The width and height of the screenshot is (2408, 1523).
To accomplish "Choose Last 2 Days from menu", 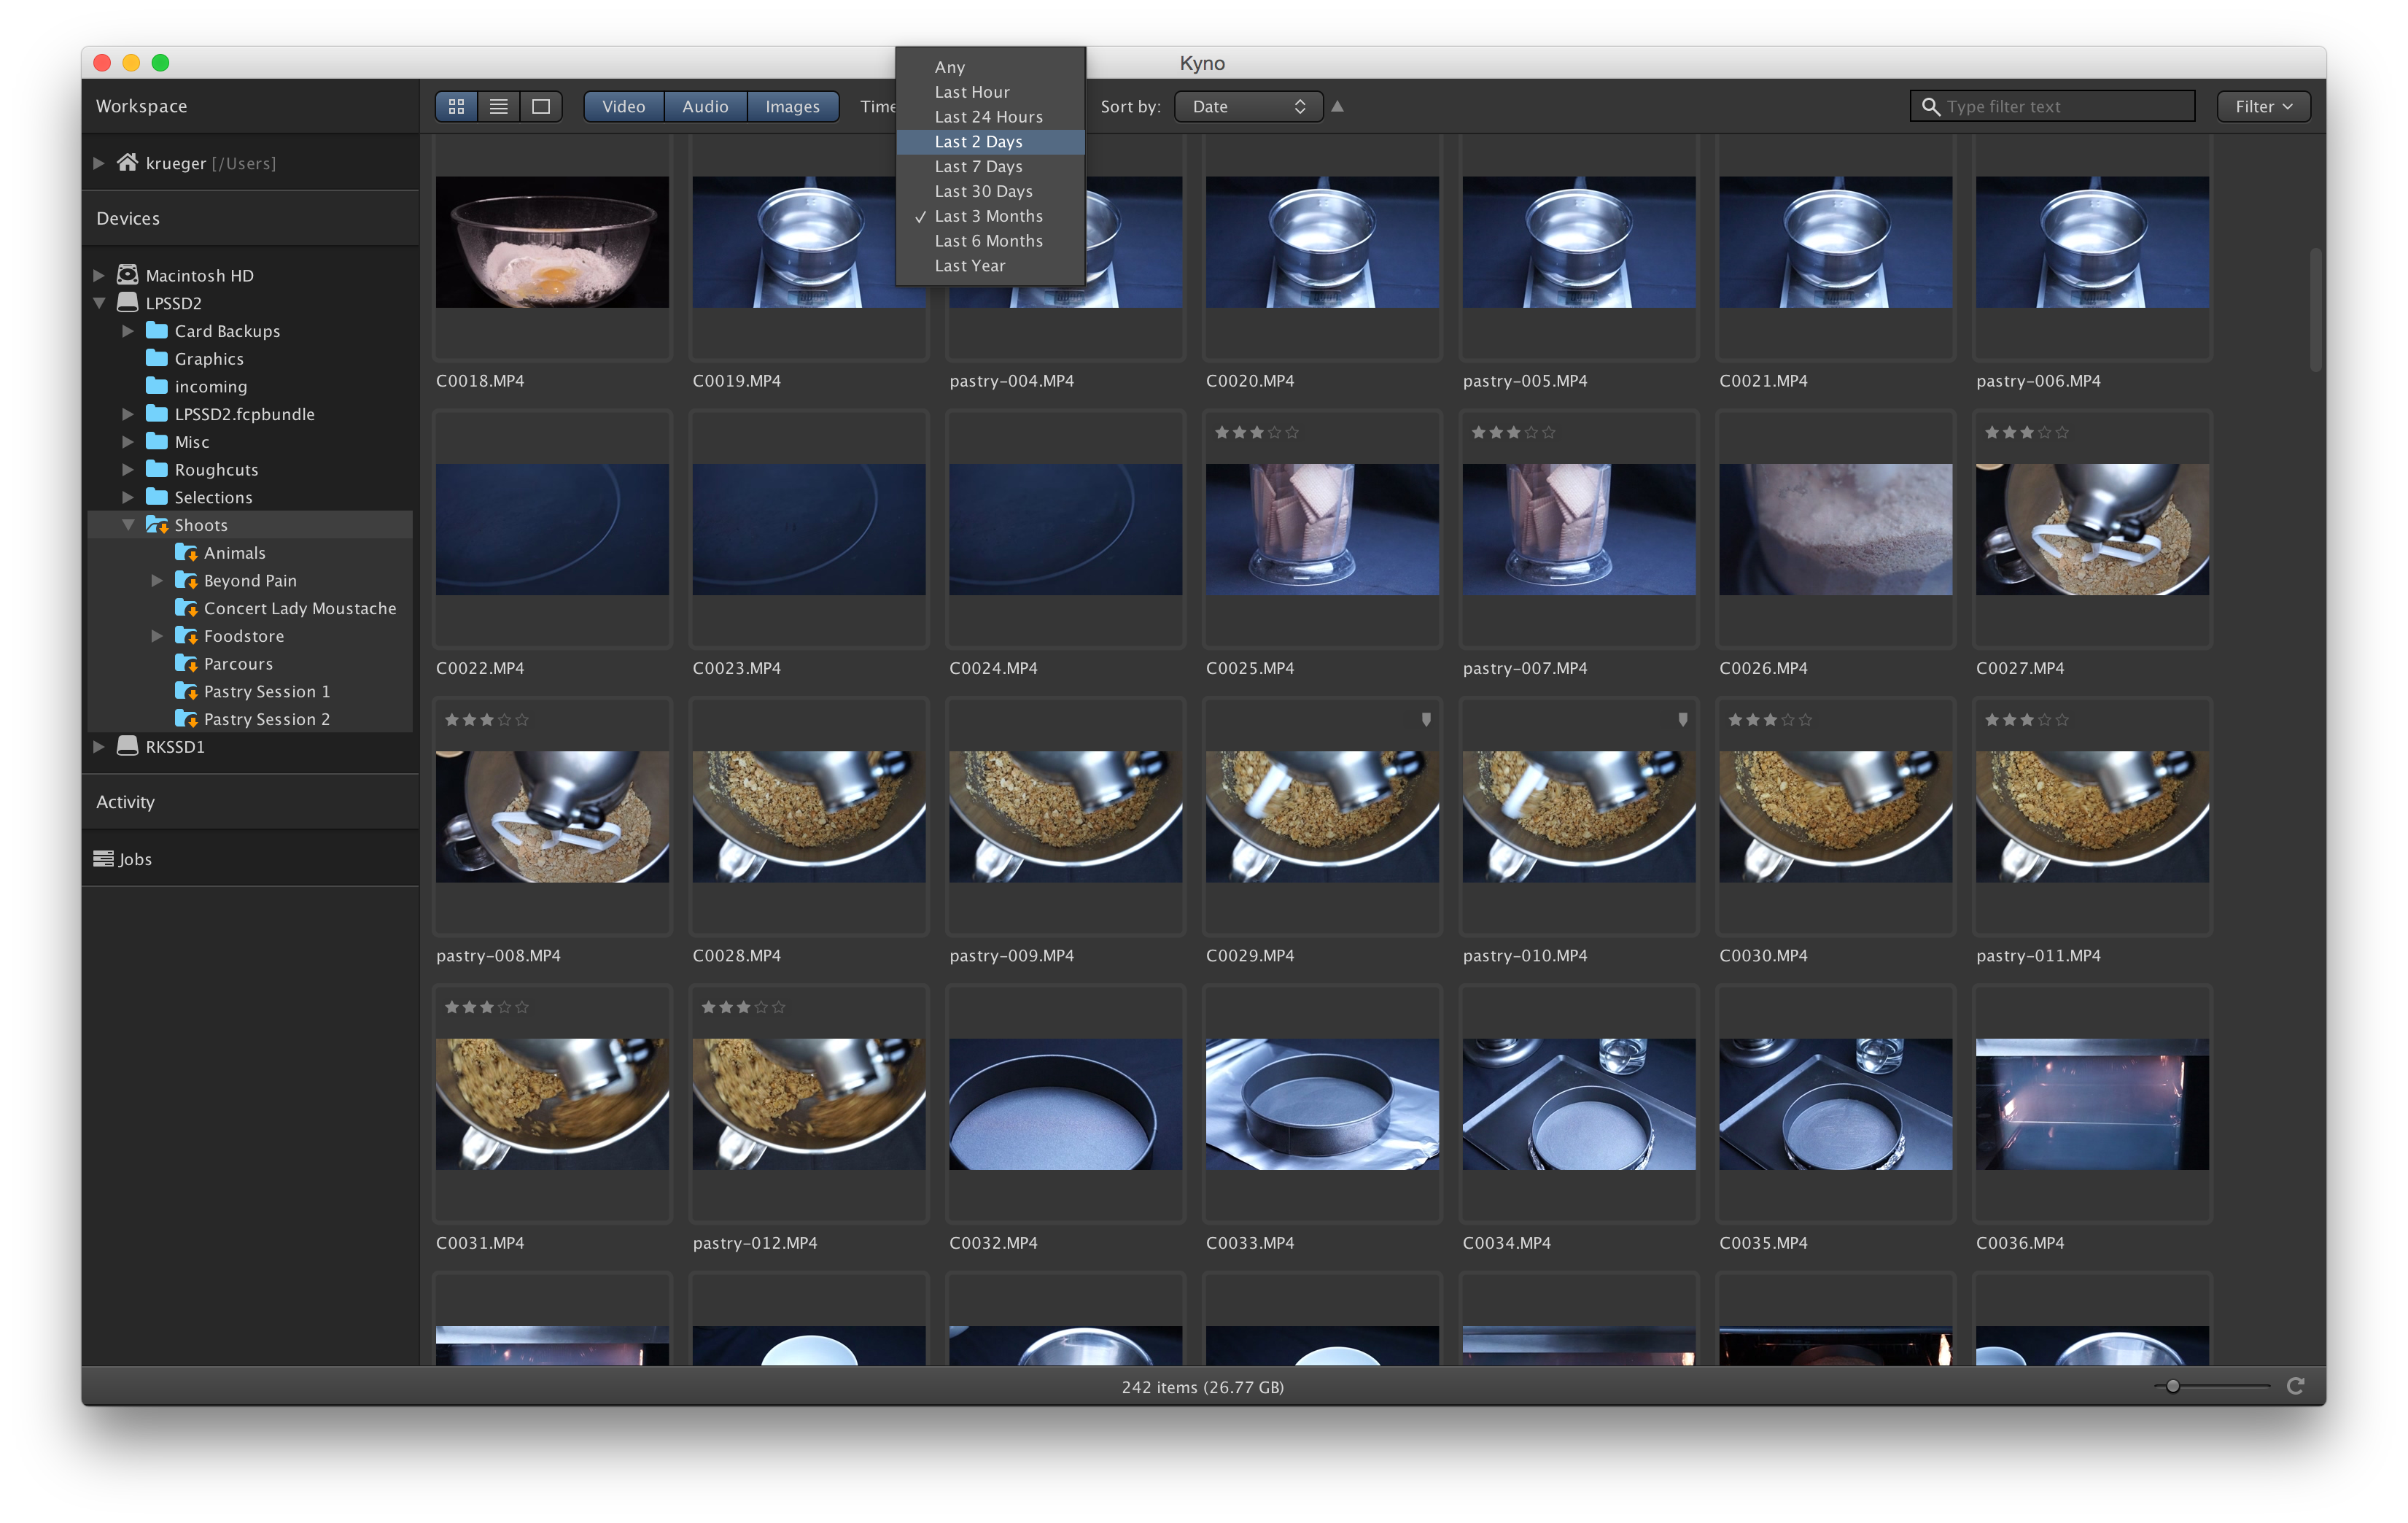I will click(978, 142).
